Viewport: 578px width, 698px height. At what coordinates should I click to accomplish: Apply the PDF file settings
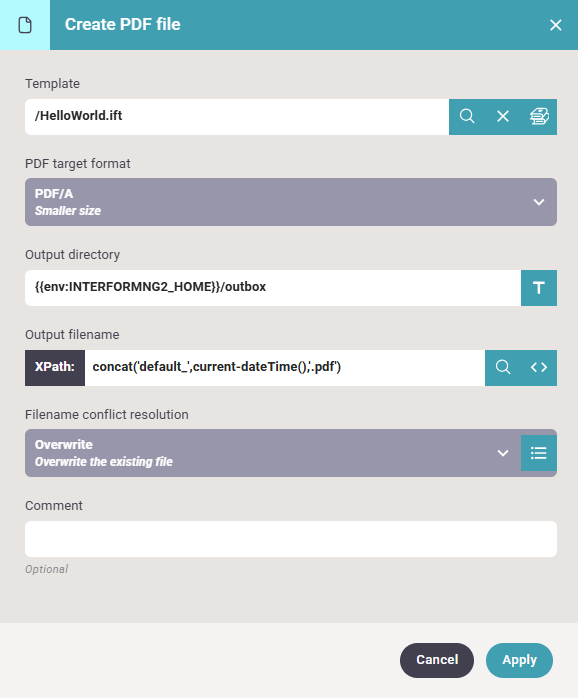pos(519,660)
